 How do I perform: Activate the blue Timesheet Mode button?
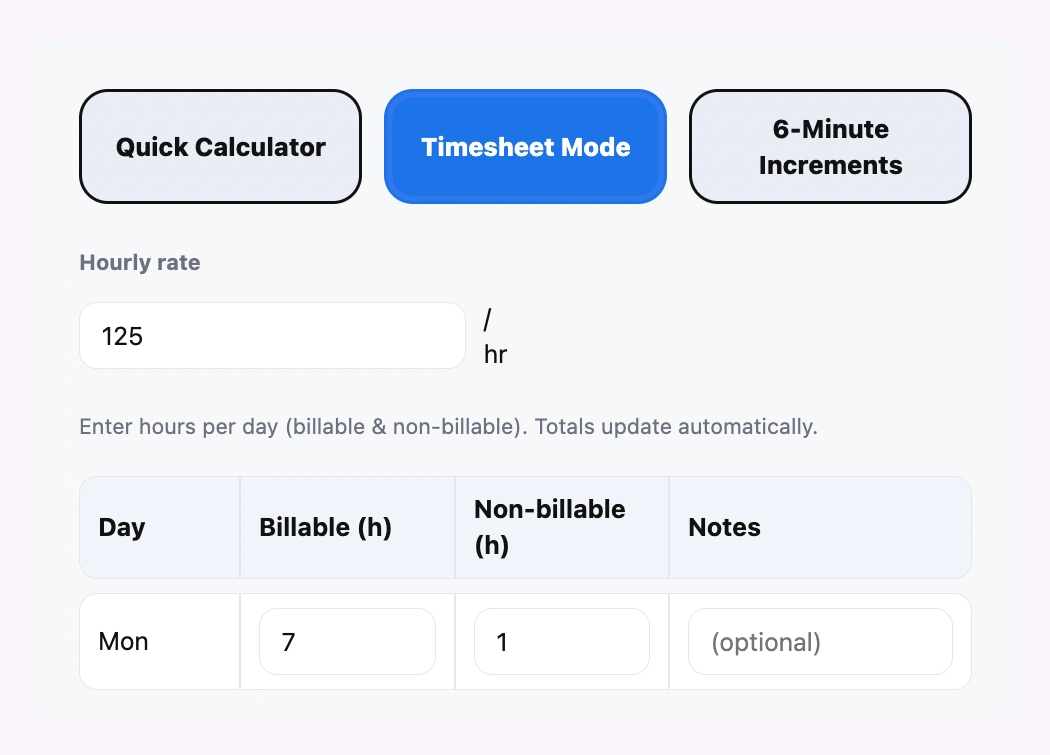[x=525, y=146]
